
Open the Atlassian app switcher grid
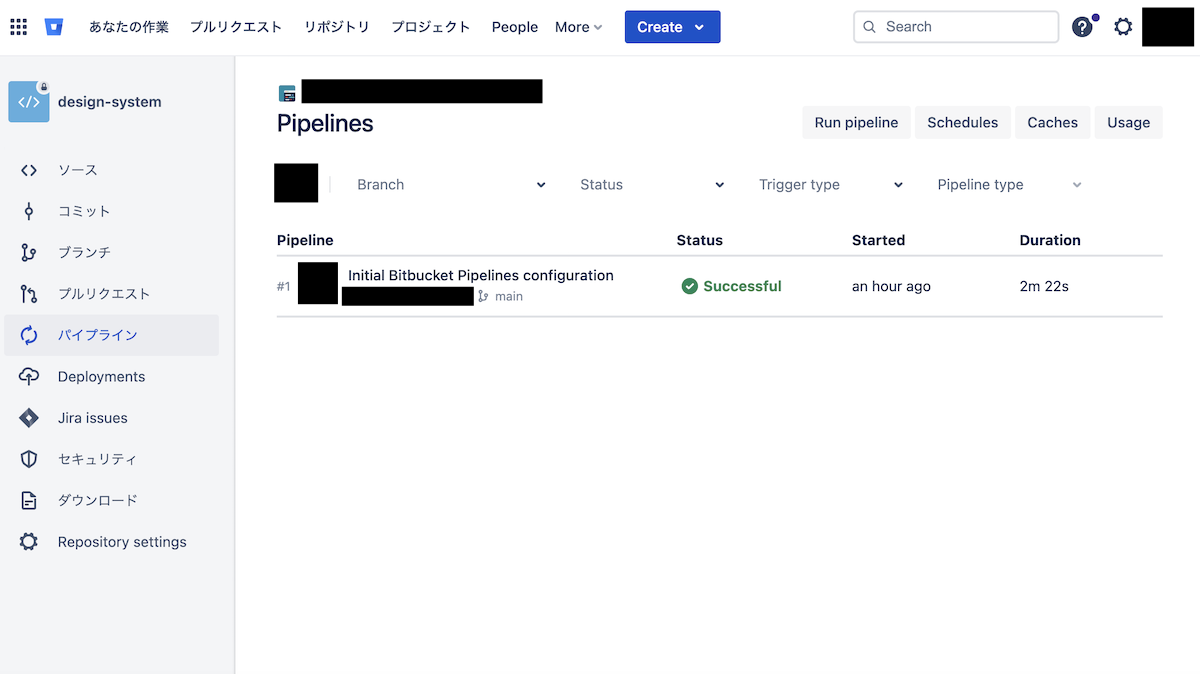click(x=18, y=26)
